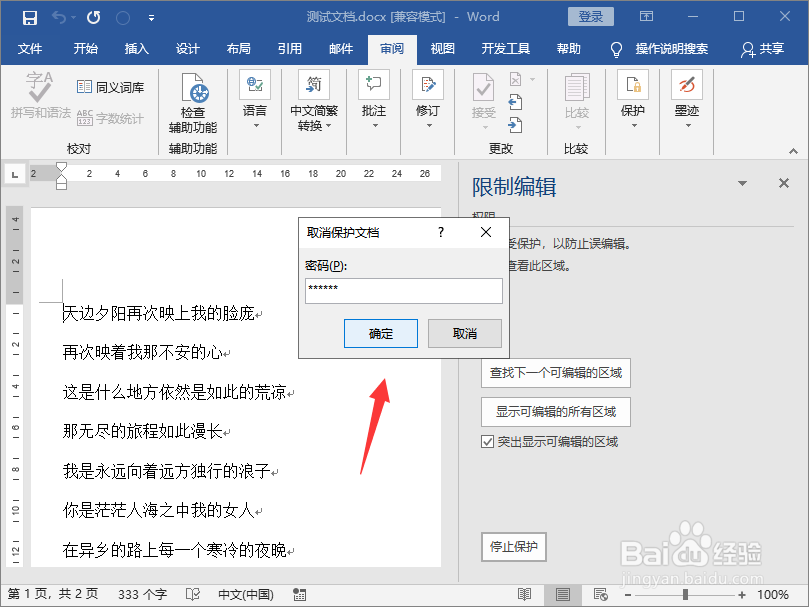Open the thesaurus (同义词库) tool
Viewport: 809px width, 607px height.
[x=111, y=89]
